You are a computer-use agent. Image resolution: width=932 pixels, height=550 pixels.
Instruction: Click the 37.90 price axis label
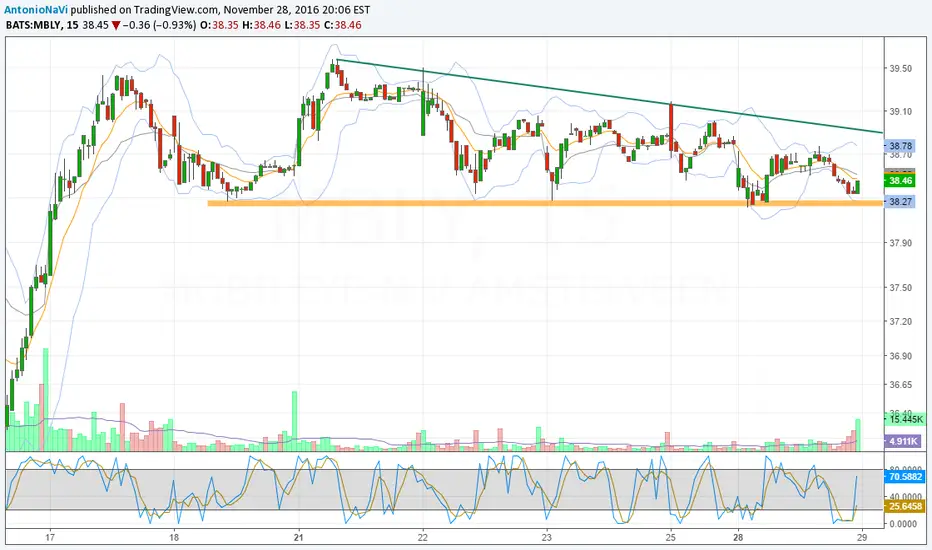[900, 243]
